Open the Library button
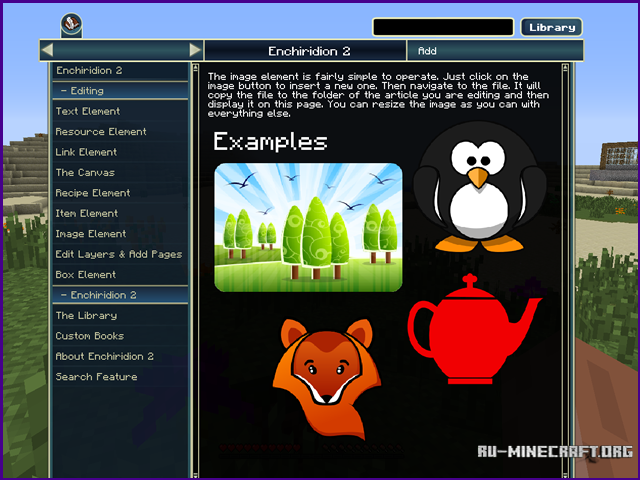This screenshot has width=640, height=480. tap(551, 27)
